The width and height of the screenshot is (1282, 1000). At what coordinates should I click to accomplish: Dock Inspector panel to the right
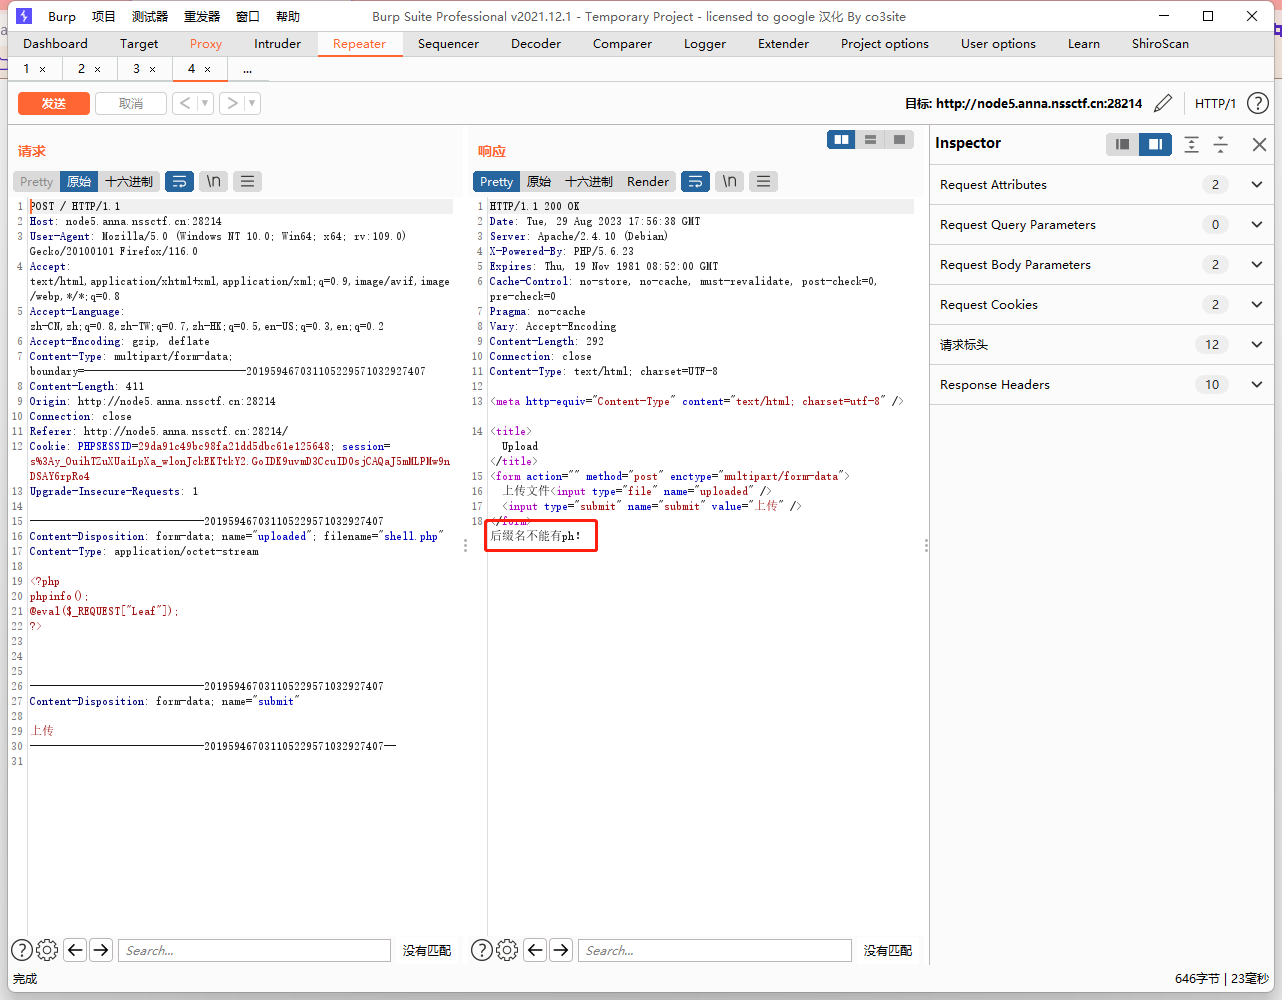1155,144
